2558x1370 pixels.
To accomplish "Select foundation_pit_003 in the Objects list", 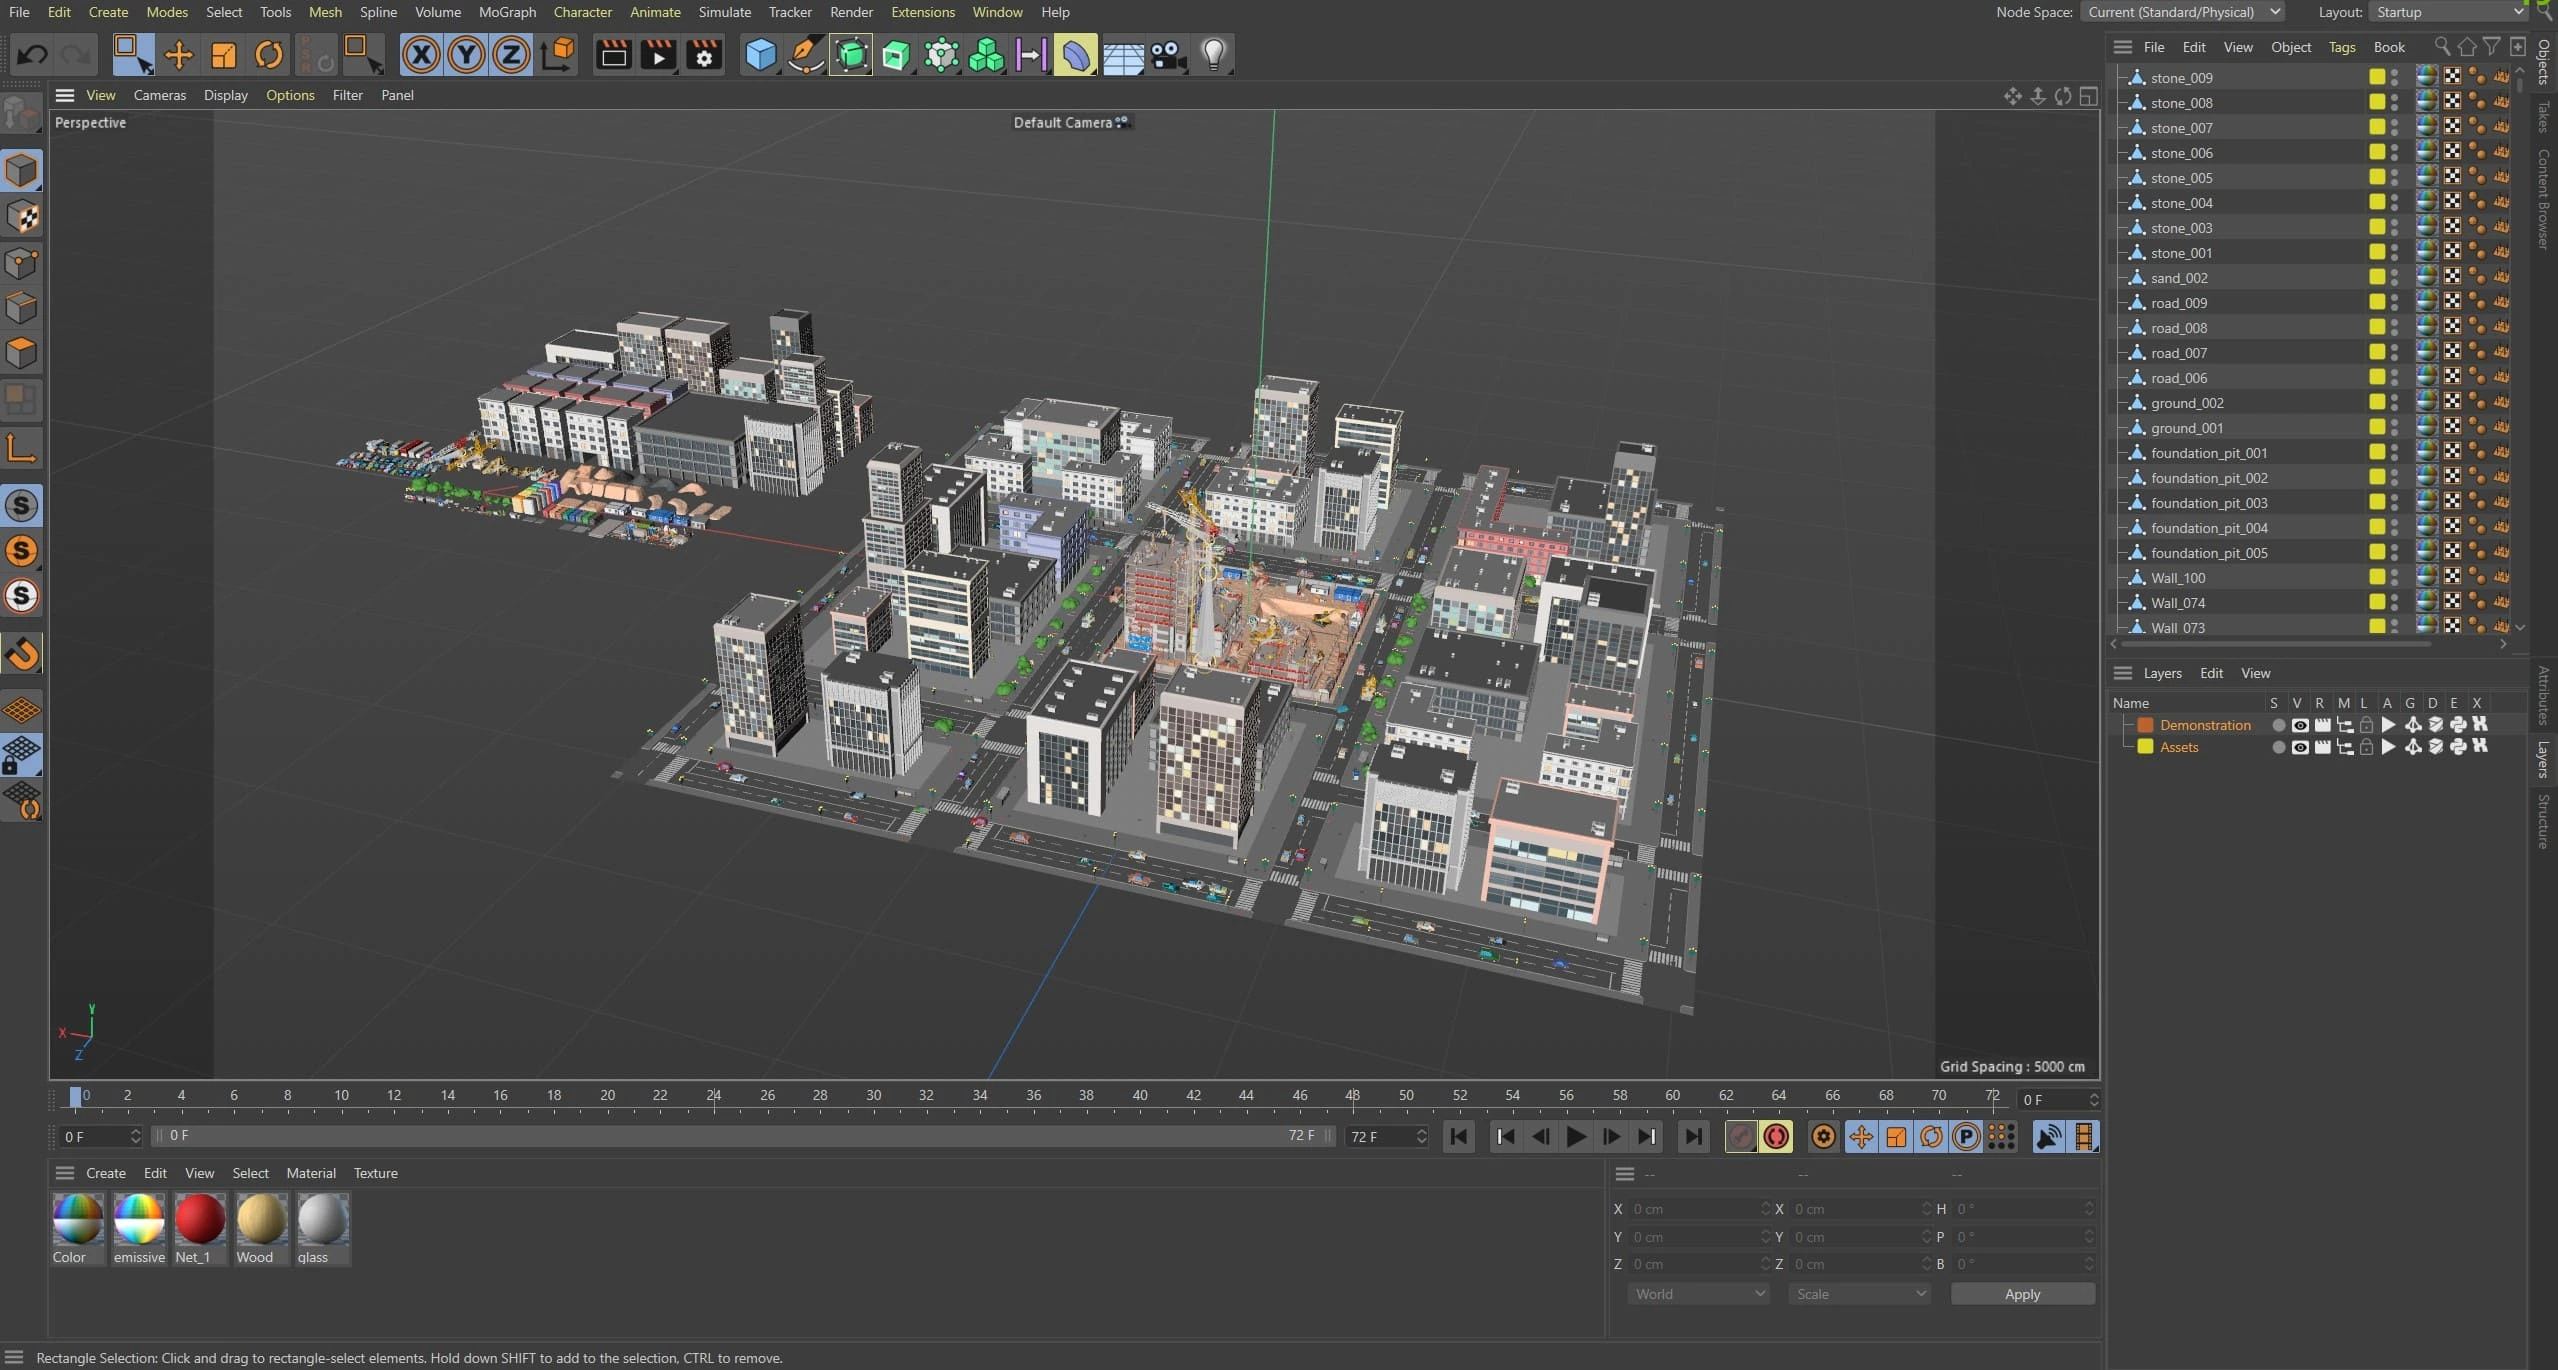I will coord(2208,503).
